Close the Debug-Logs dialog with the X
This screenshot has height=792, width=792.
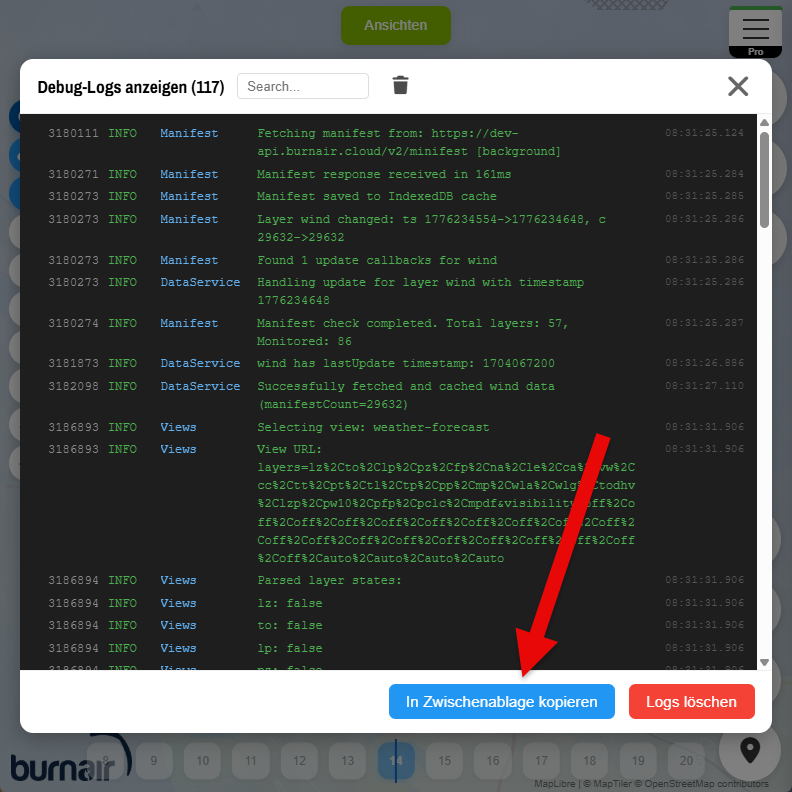[x=738, y=86]
